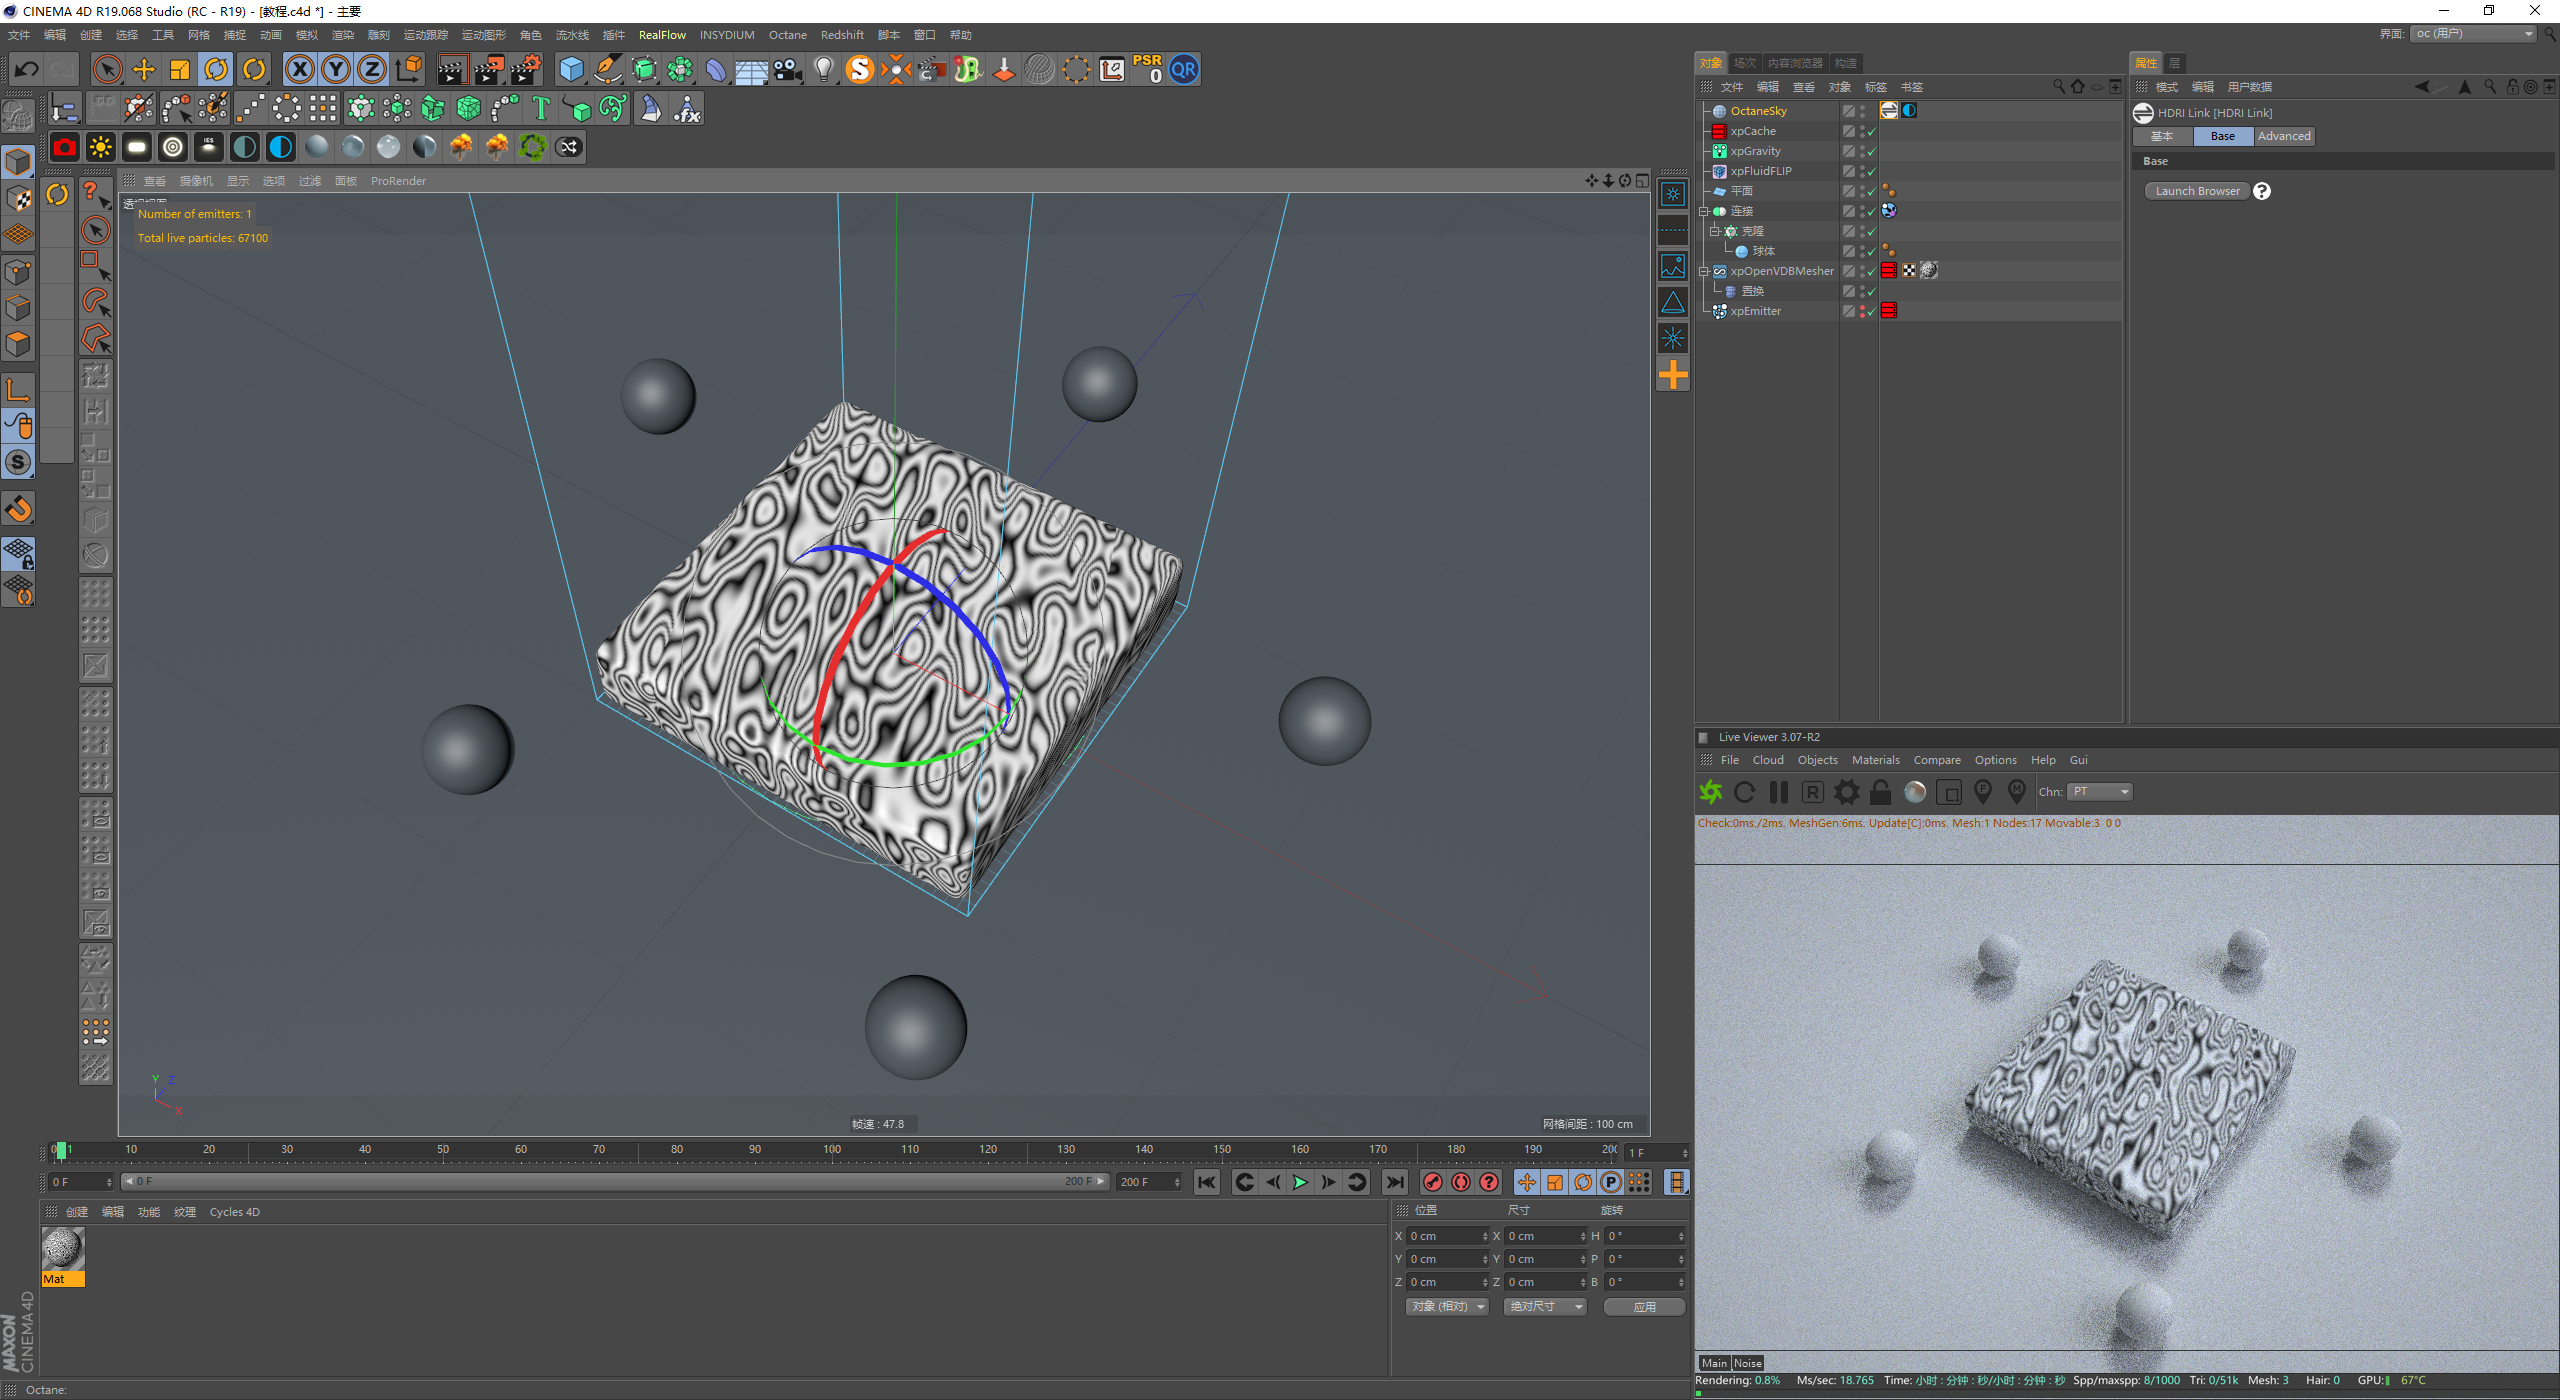This screenshot has height=1400, width=2560.
Task: Click the Octane daylight sun icon
Action: [x=100, y=148]
